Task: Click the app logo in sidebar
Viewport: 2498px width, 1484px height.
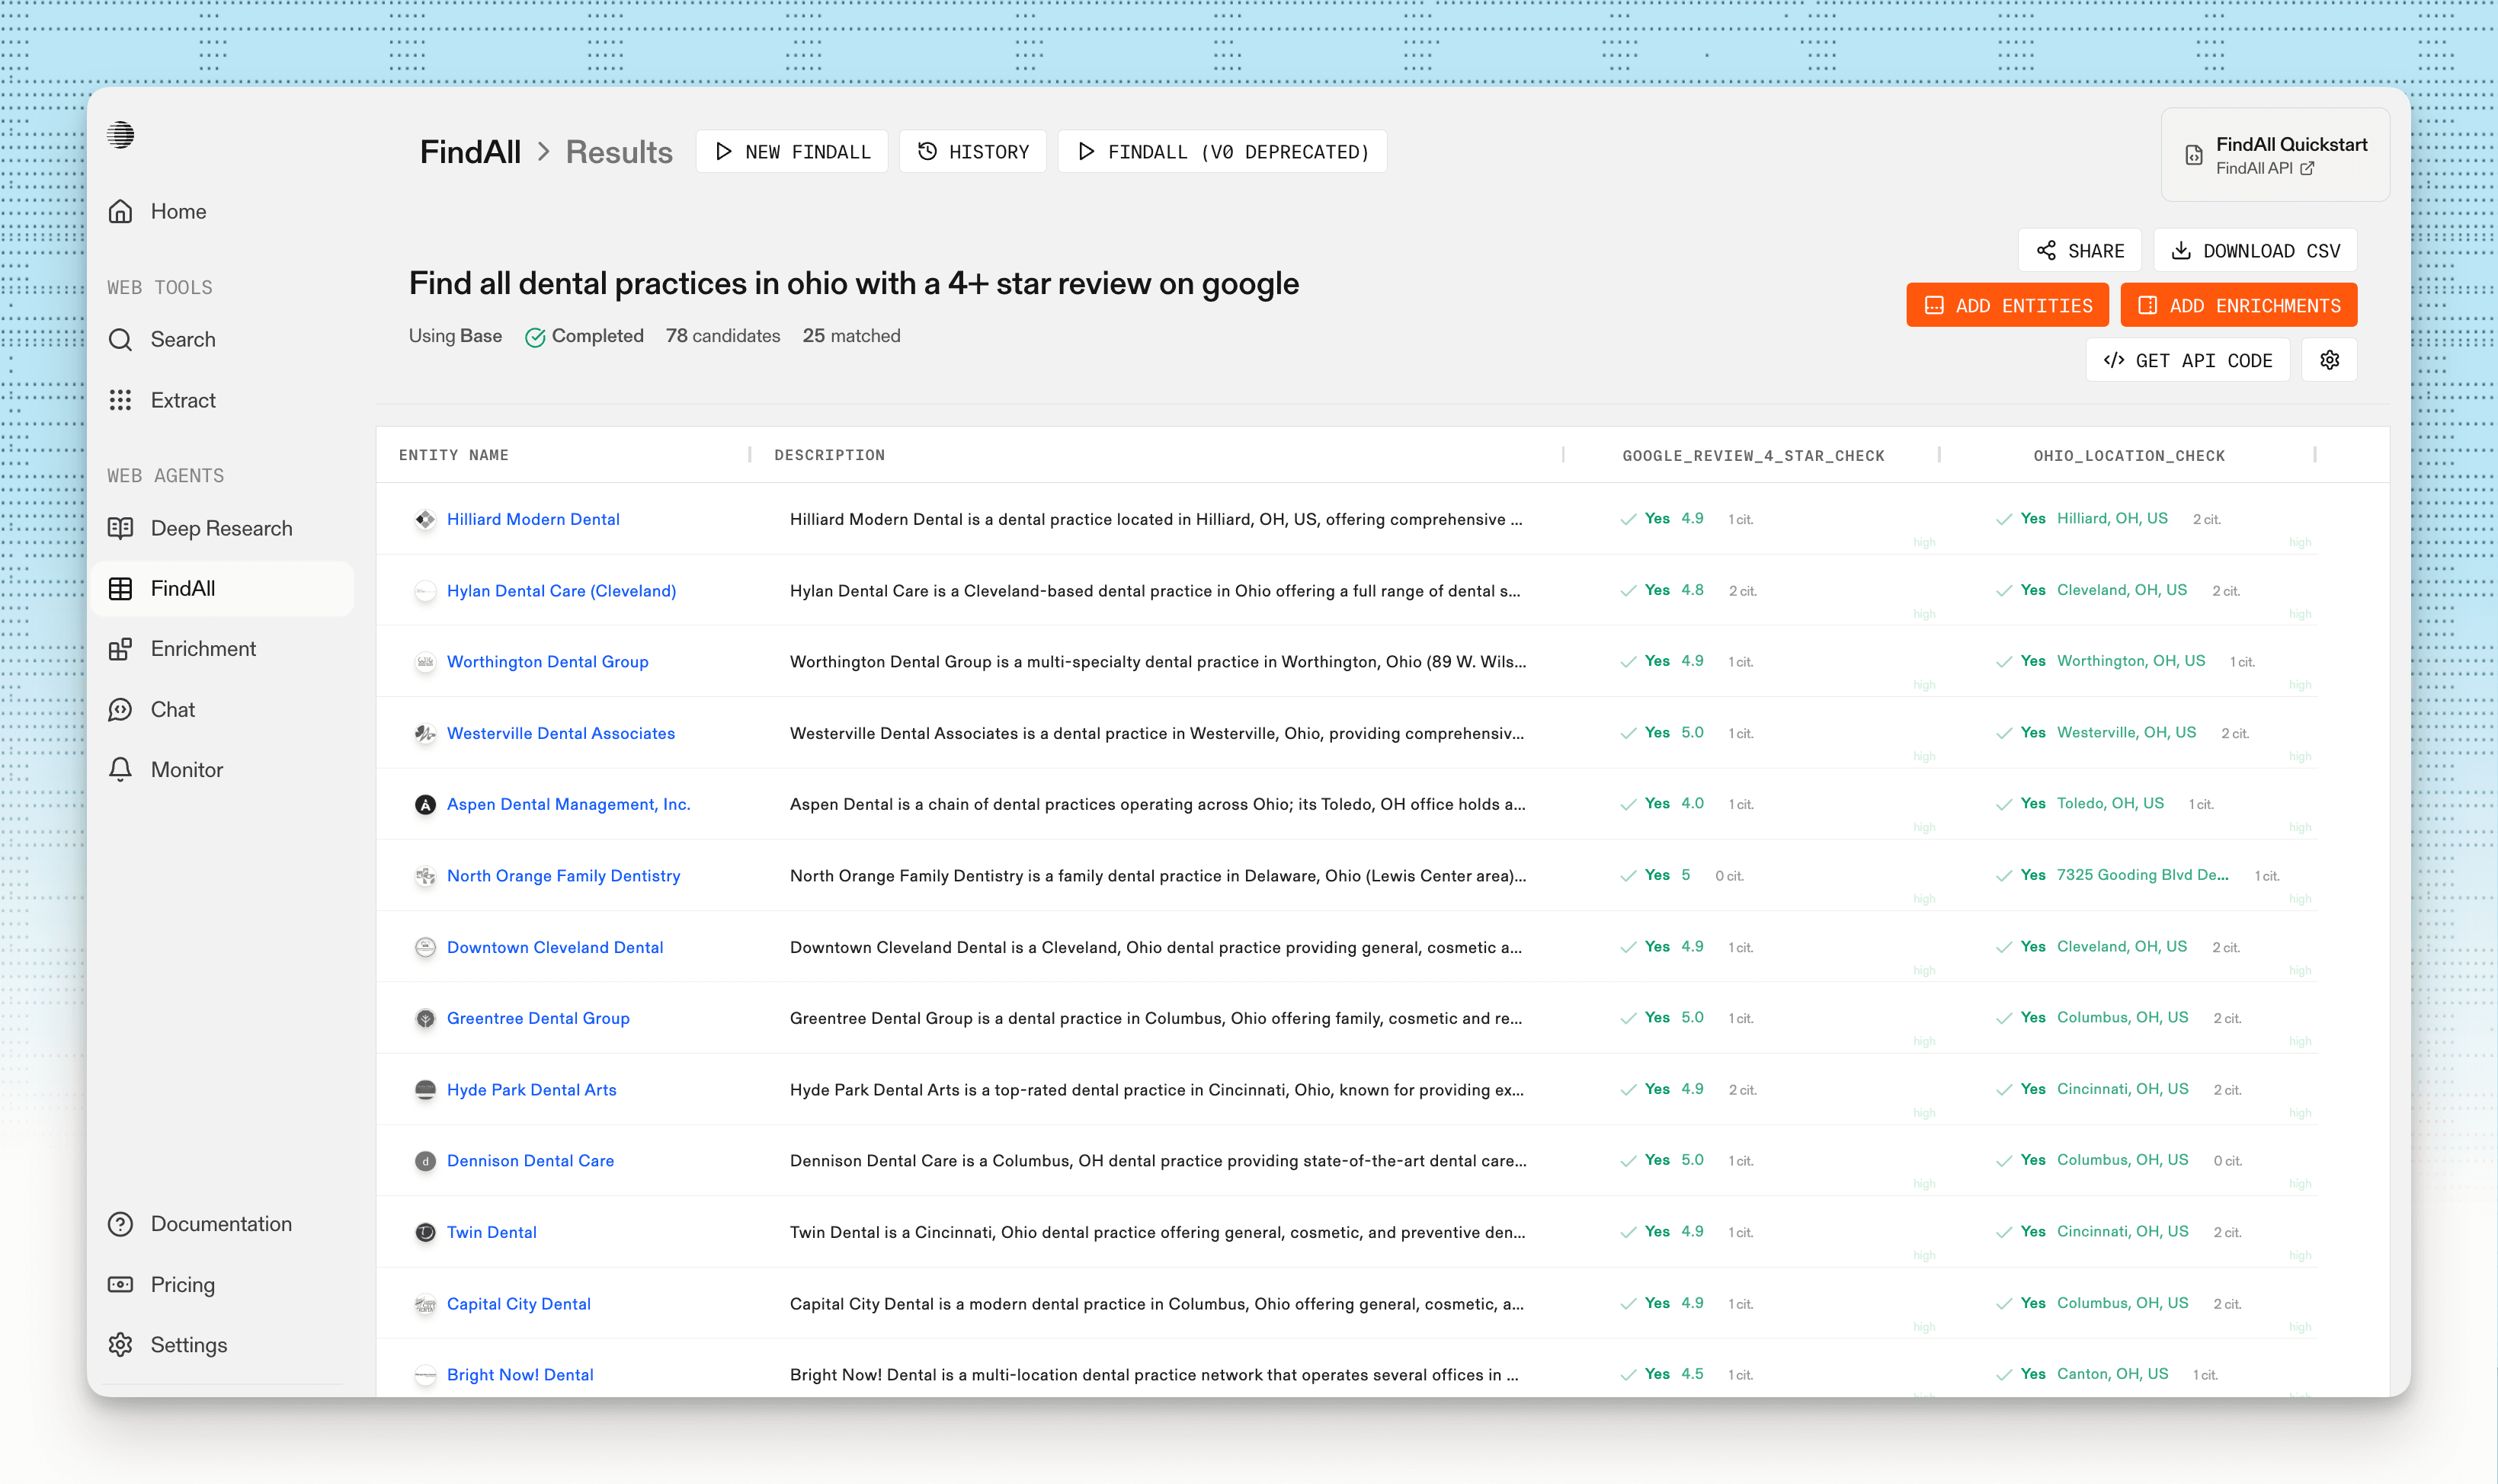Action: tap(121, 135)
